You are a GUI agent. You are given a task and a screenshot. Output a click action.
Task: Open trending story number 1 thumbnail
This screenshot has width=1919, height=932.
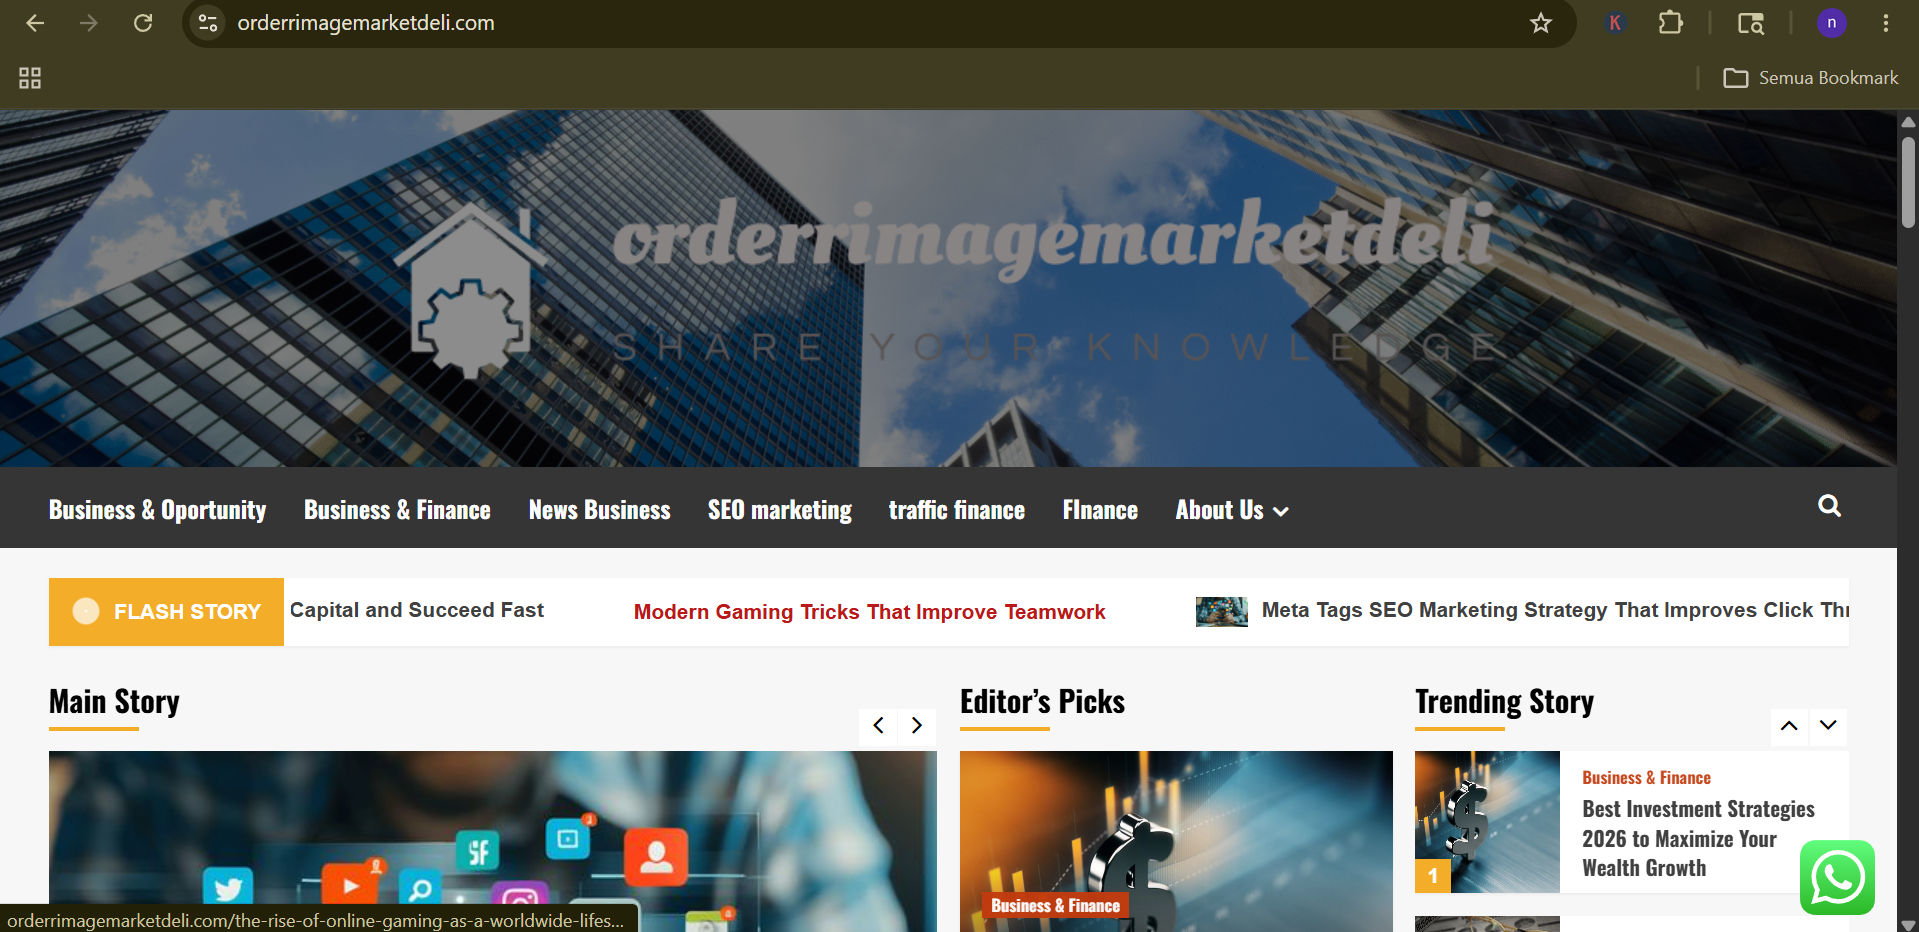pyautogui.click(x=1487, y=821)
